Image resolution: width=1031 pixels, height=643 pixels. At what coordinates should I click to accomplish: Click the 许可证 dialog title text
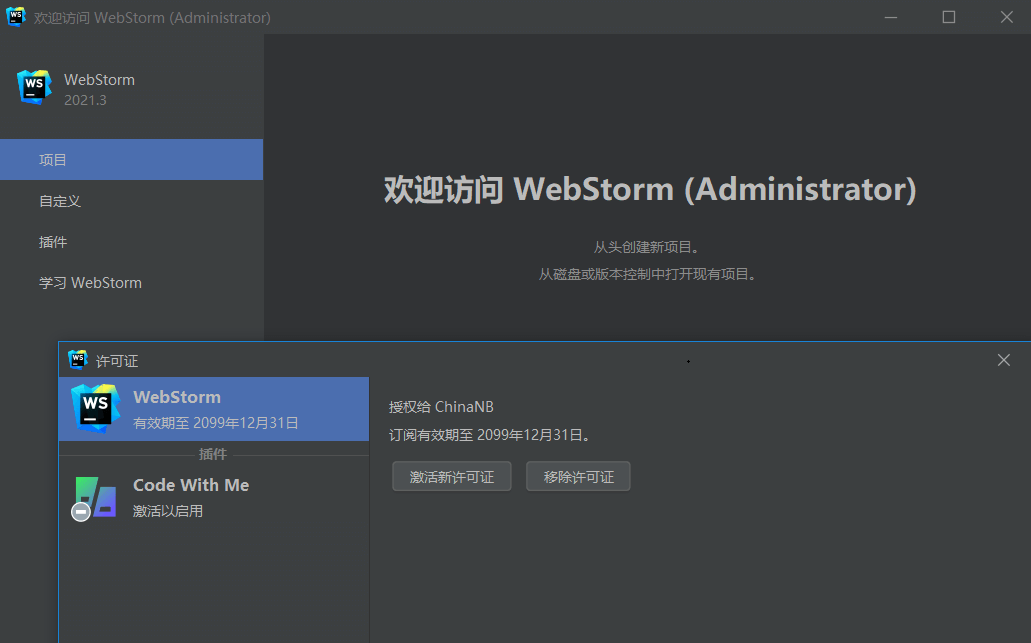pyautogui.click(x=117, y=361)
